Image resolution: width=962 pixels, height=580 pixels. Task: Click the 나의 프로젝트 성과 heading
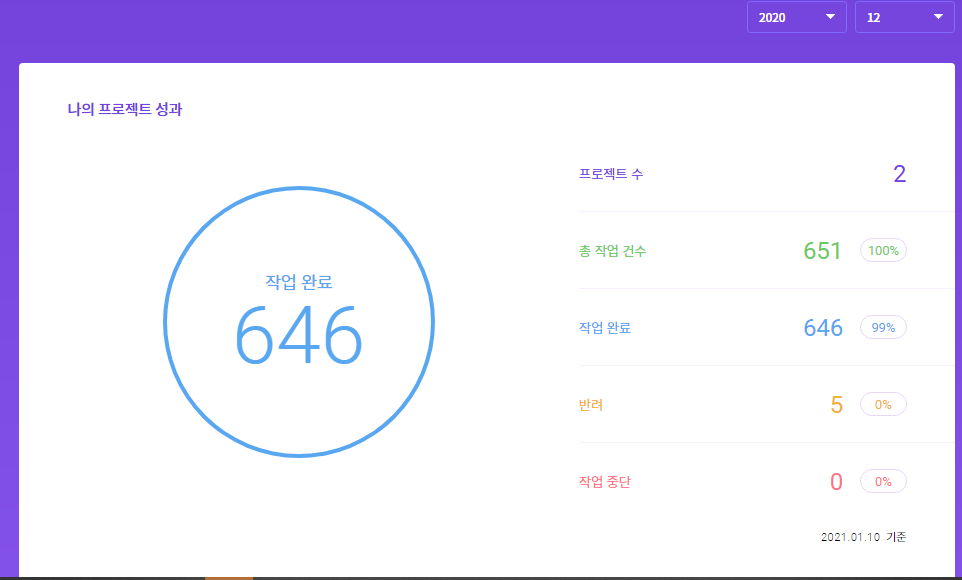pos(125,109)
